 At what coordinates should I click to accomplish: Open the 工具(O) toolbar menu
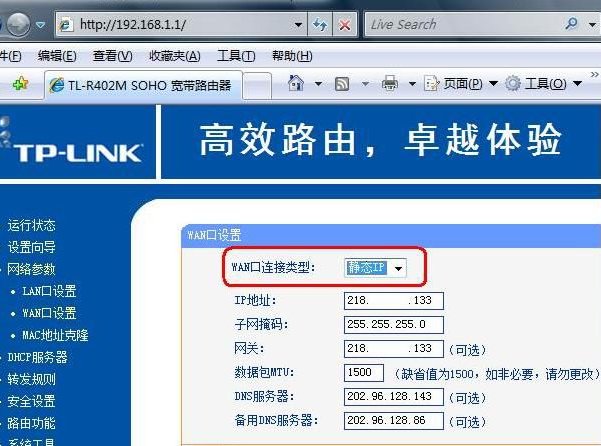(x=543, y=84)
